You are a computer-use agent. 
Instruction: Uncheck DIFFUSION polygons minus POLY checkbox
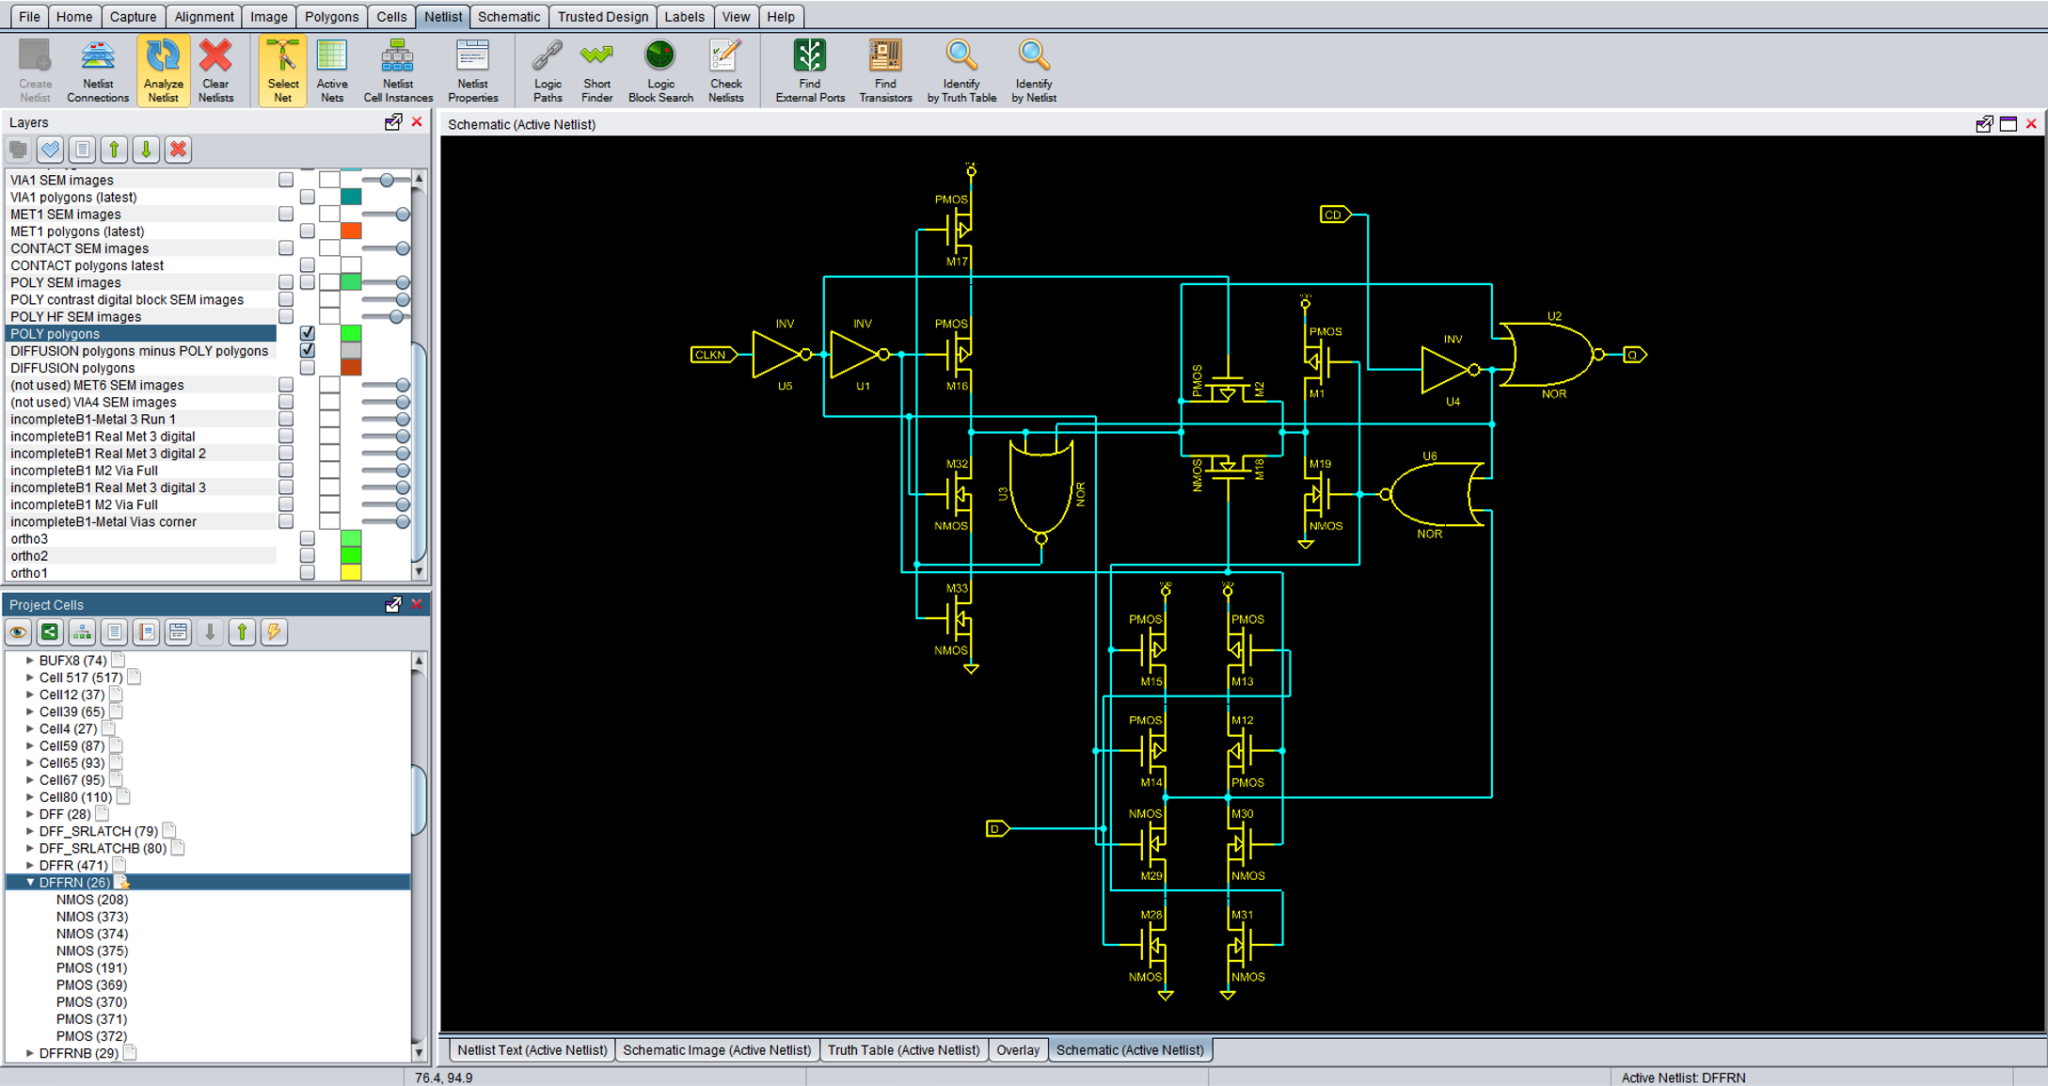point(307,350)
